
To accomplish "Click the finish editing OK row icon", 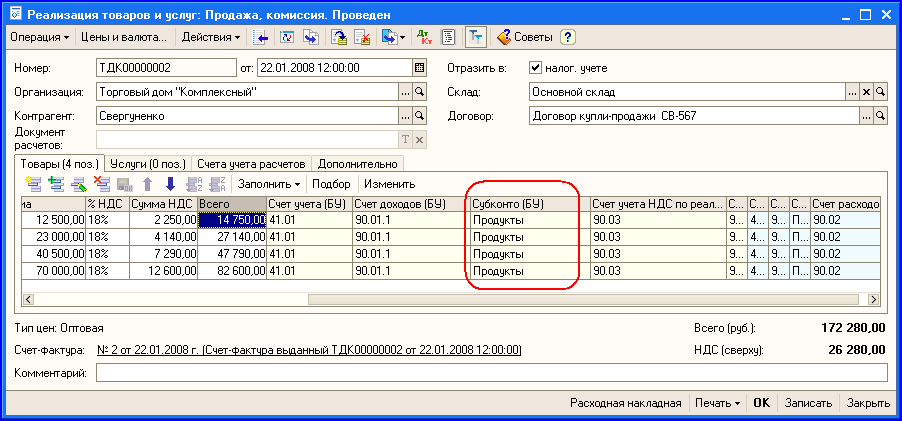I will point(125,184).
